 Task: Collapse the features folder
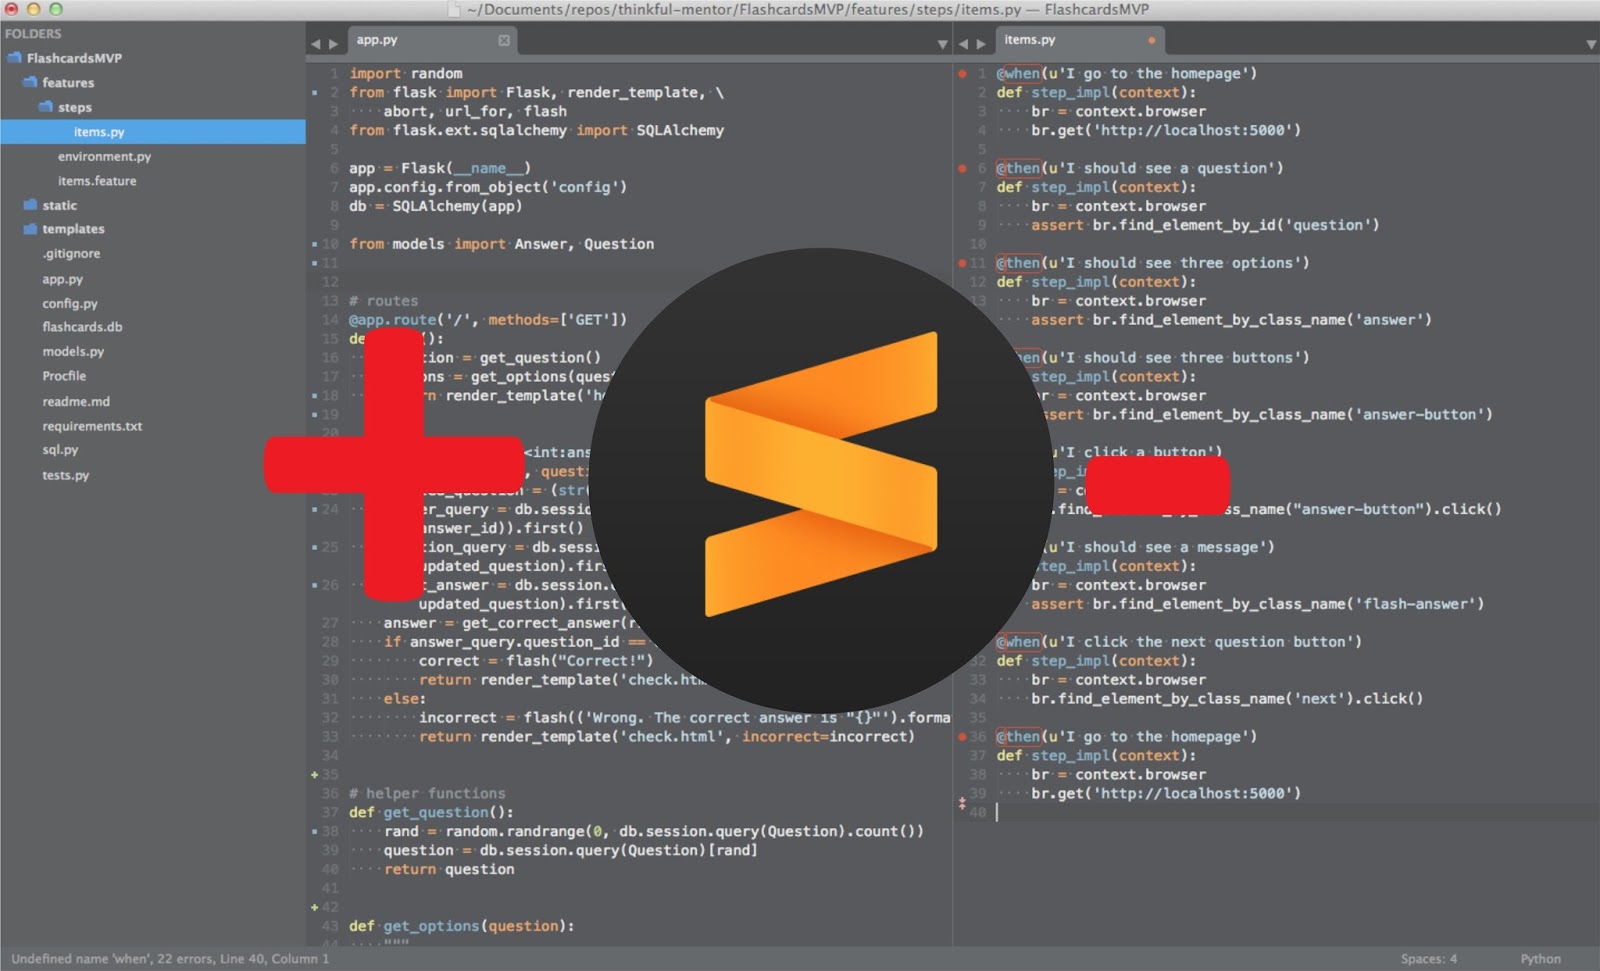(30, 82)
